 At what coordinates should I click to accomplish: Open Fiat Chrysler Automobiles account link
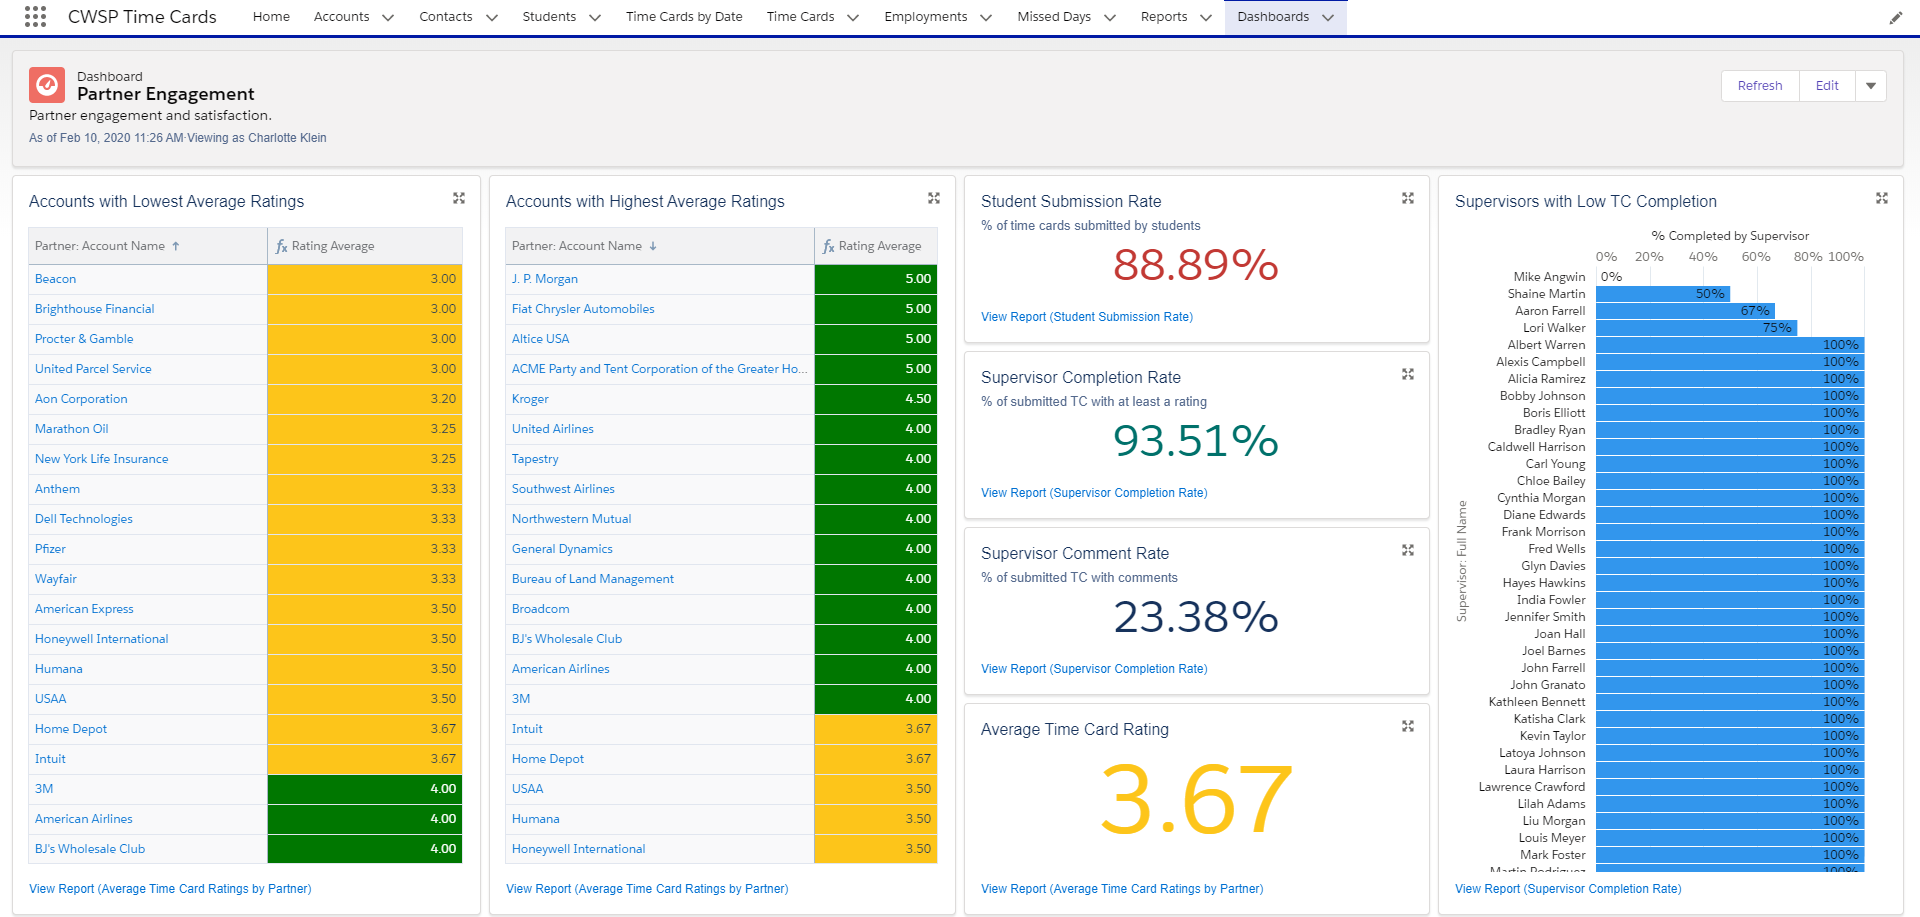(583, 309)
